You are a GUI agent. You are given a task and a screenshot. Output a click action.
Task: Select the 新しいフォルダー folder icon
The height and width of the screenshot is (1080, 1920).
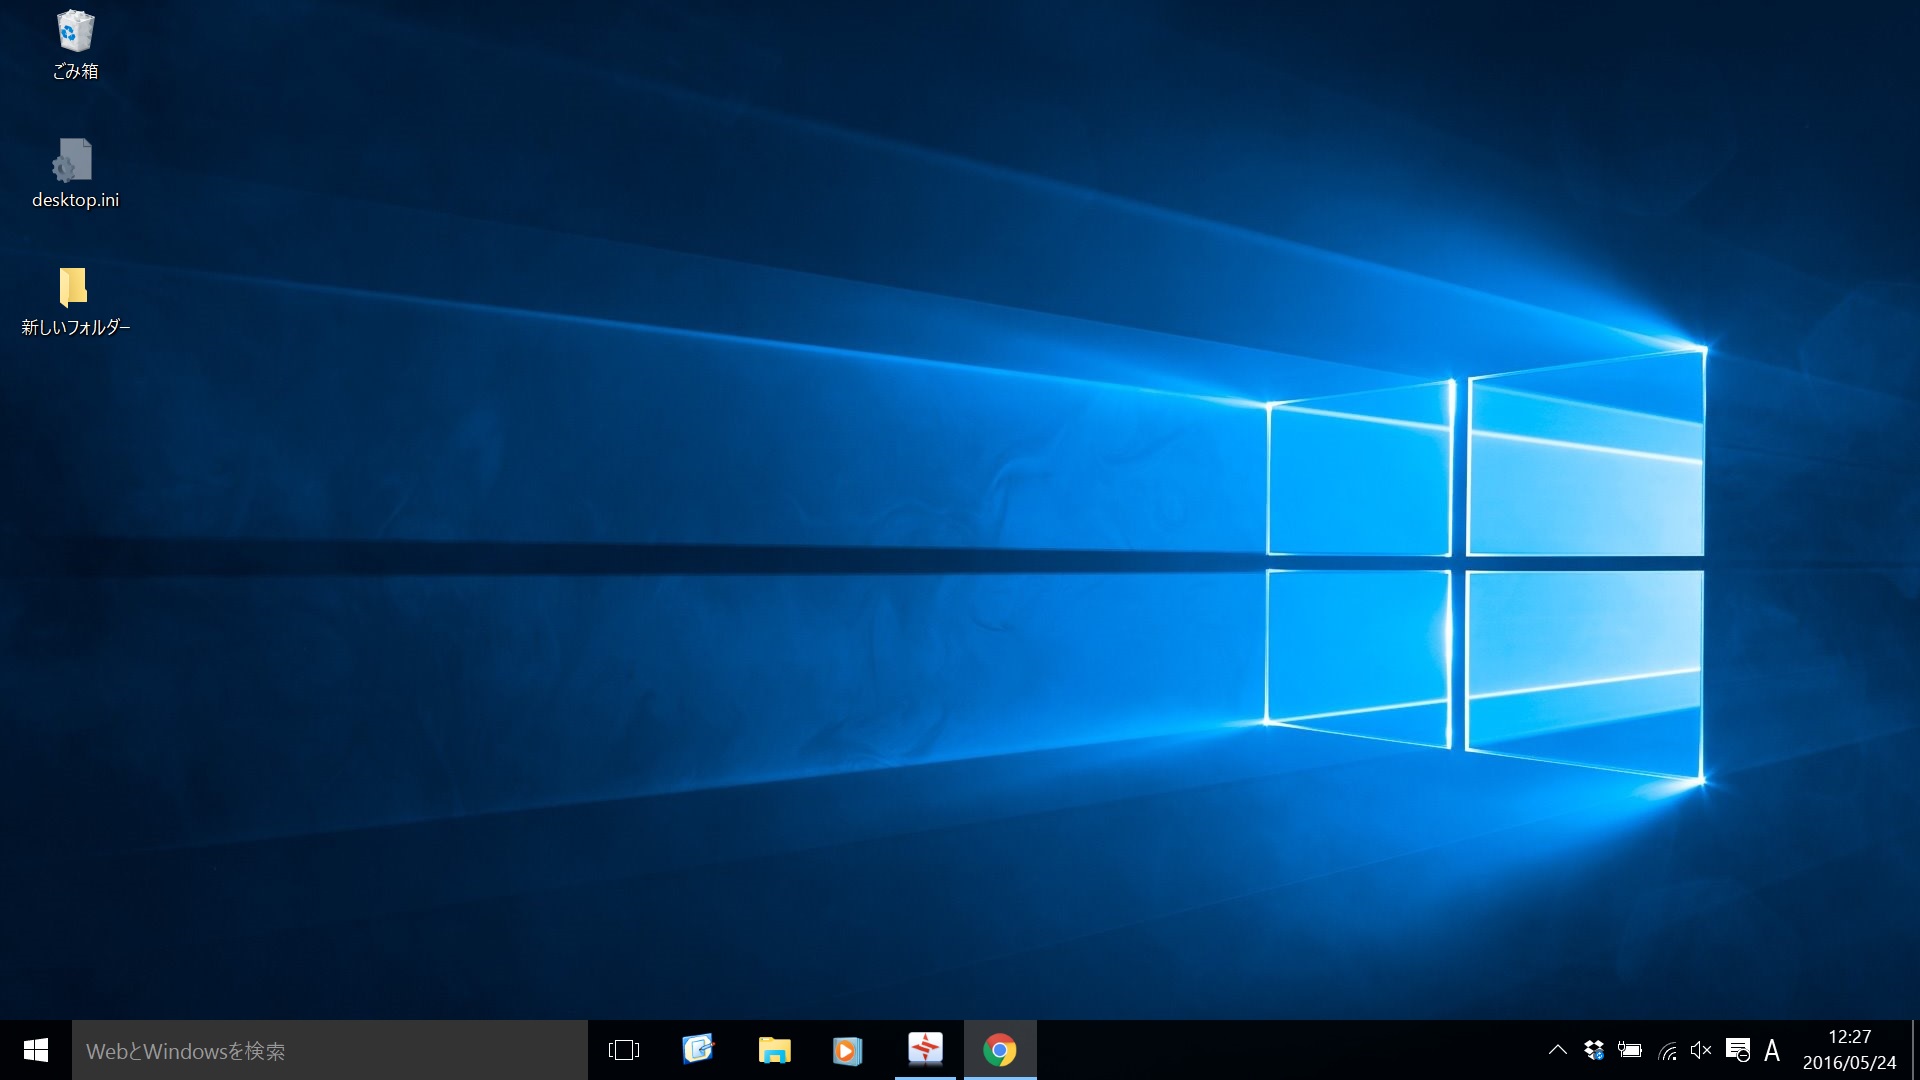pyautogui.click(x=75, y=301)
